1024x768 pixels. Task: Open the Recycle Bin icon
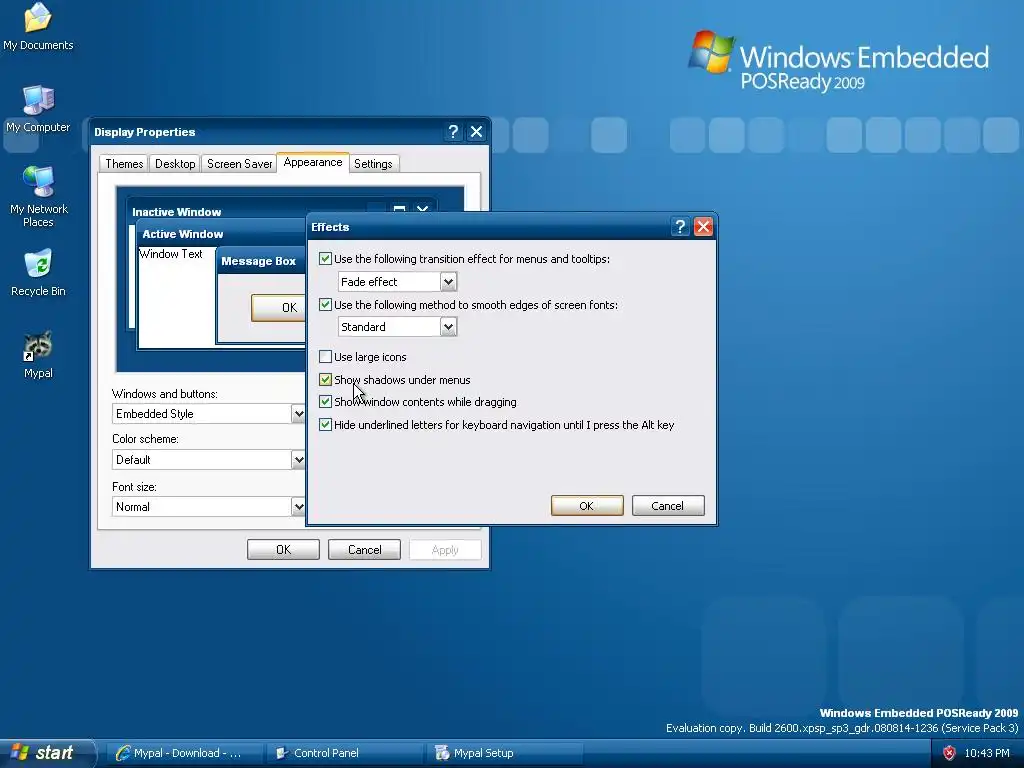point(38,272)
